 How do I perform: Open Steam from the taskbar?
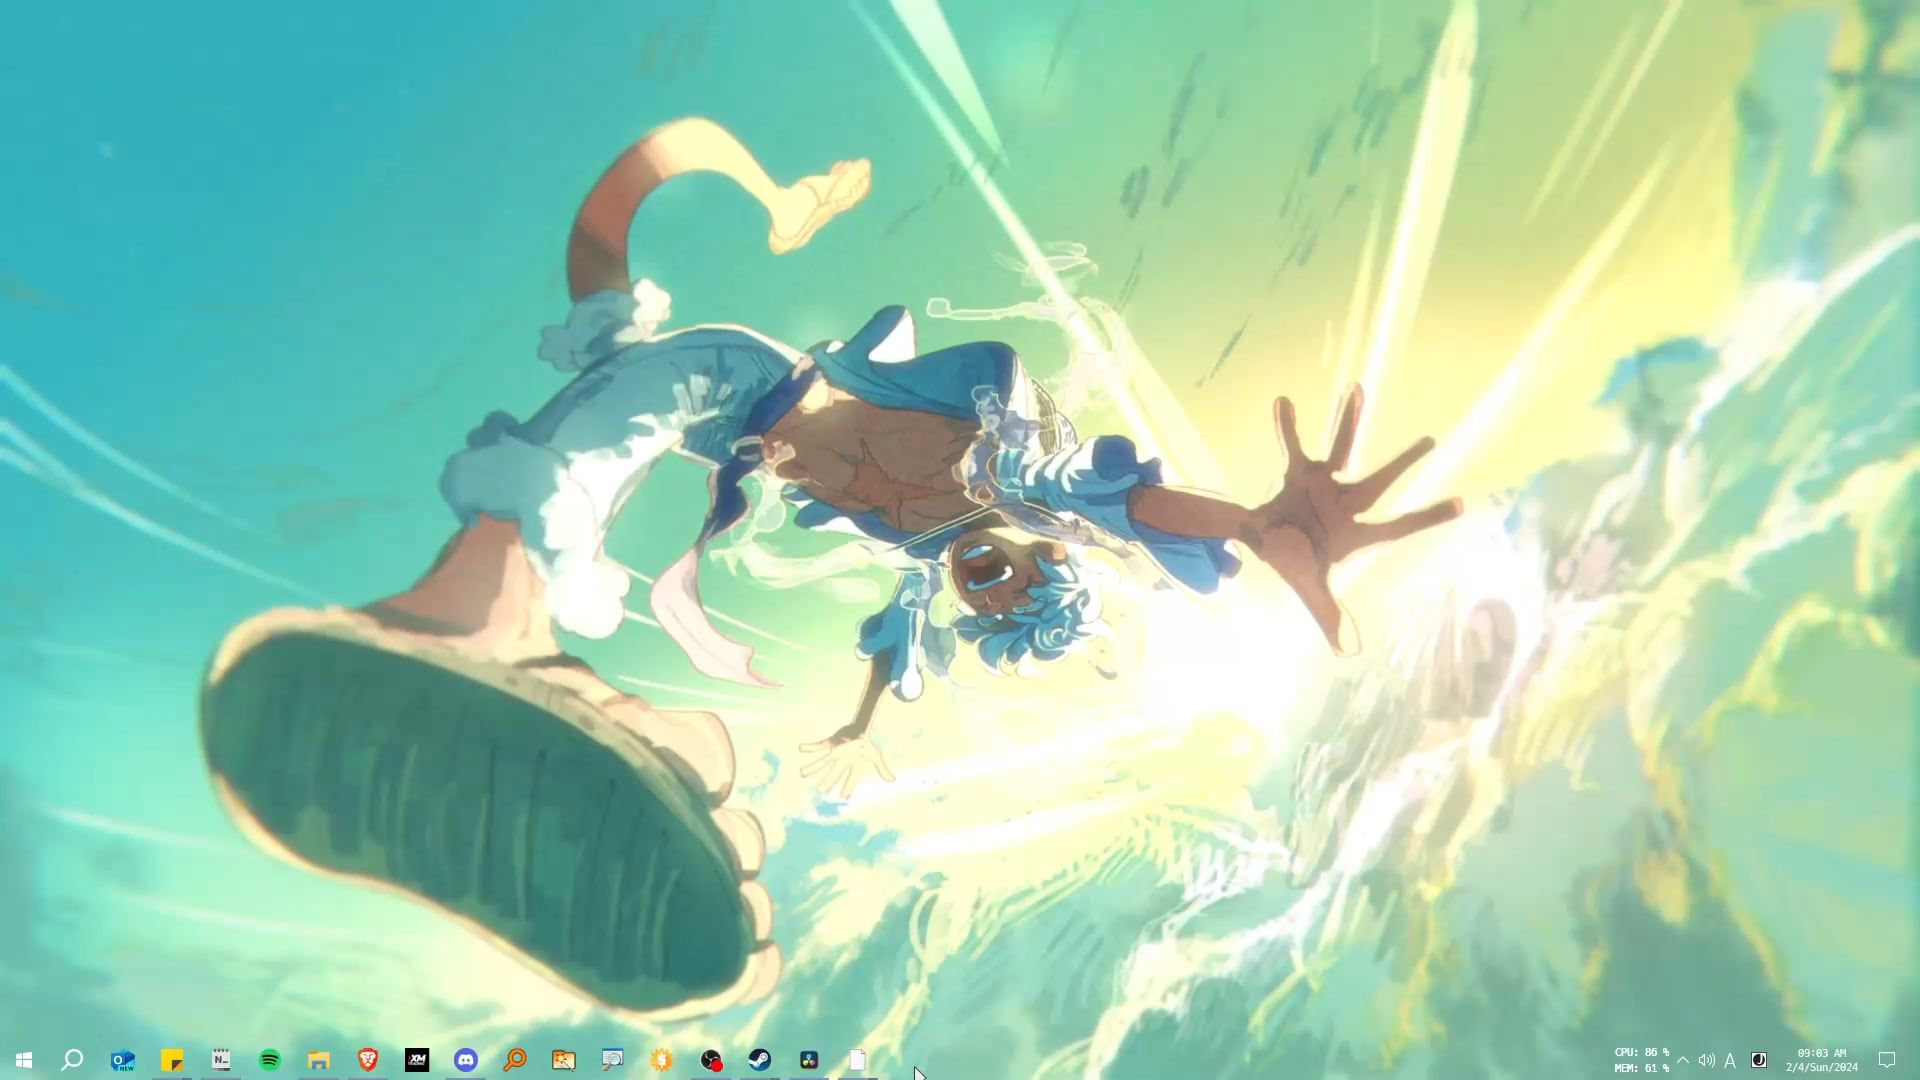pos(760,1060)
